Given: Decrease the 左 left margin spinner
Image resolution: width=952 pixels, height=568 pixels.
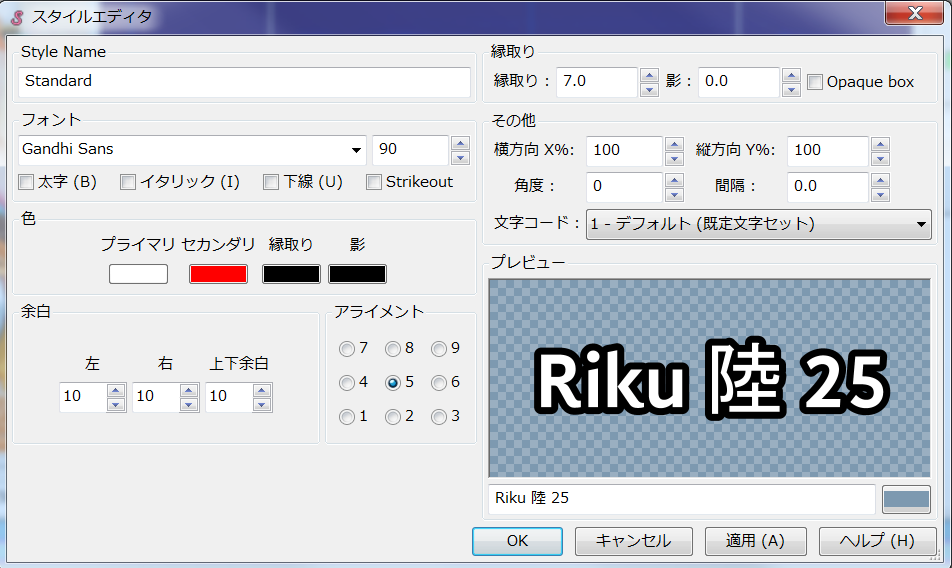Looking at the screenshot, I should click(116, 405).
